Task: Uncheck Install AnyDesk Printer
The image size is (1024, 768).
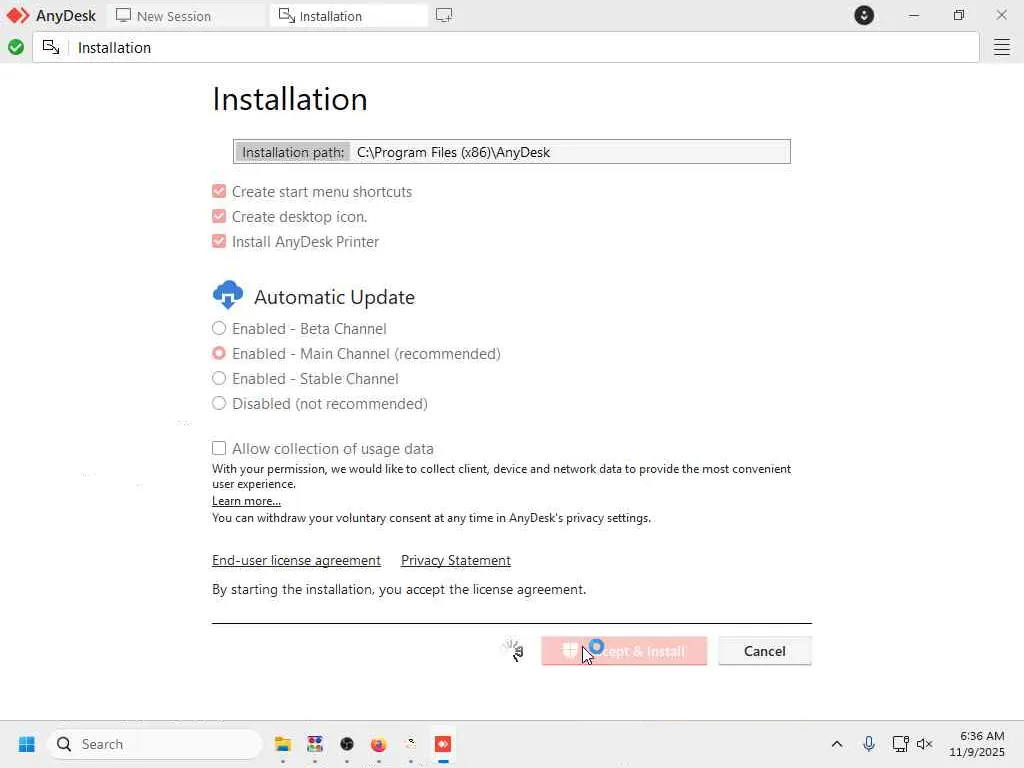Action: coord(219,242)
